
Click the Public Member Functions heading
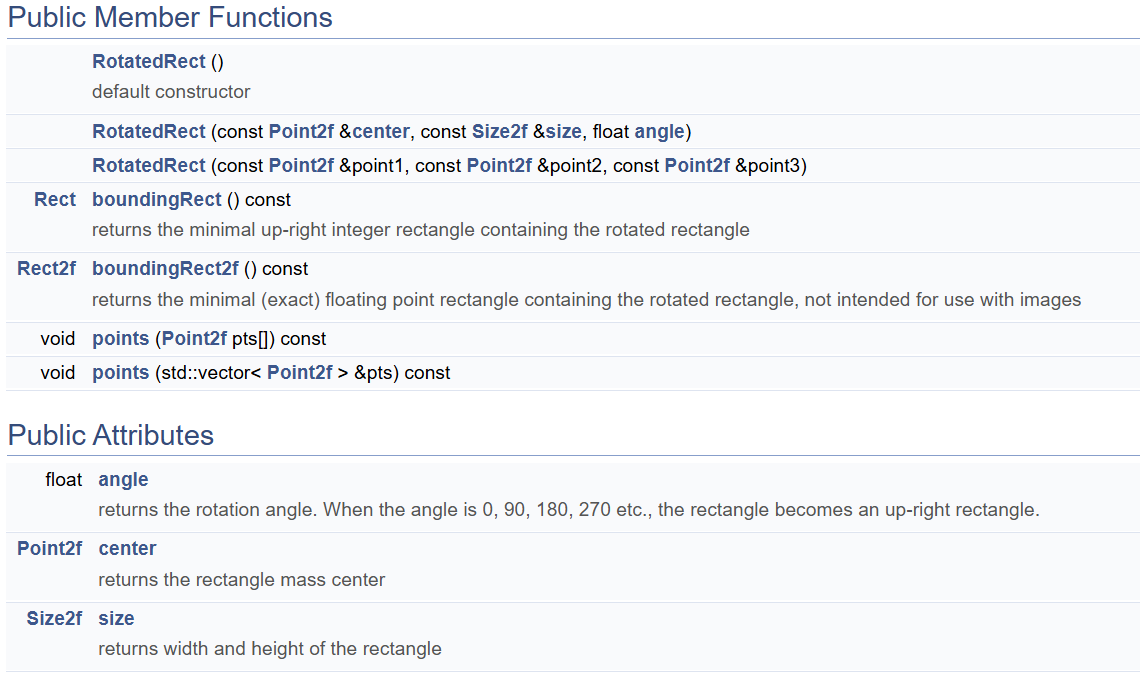tap(170, 17)
